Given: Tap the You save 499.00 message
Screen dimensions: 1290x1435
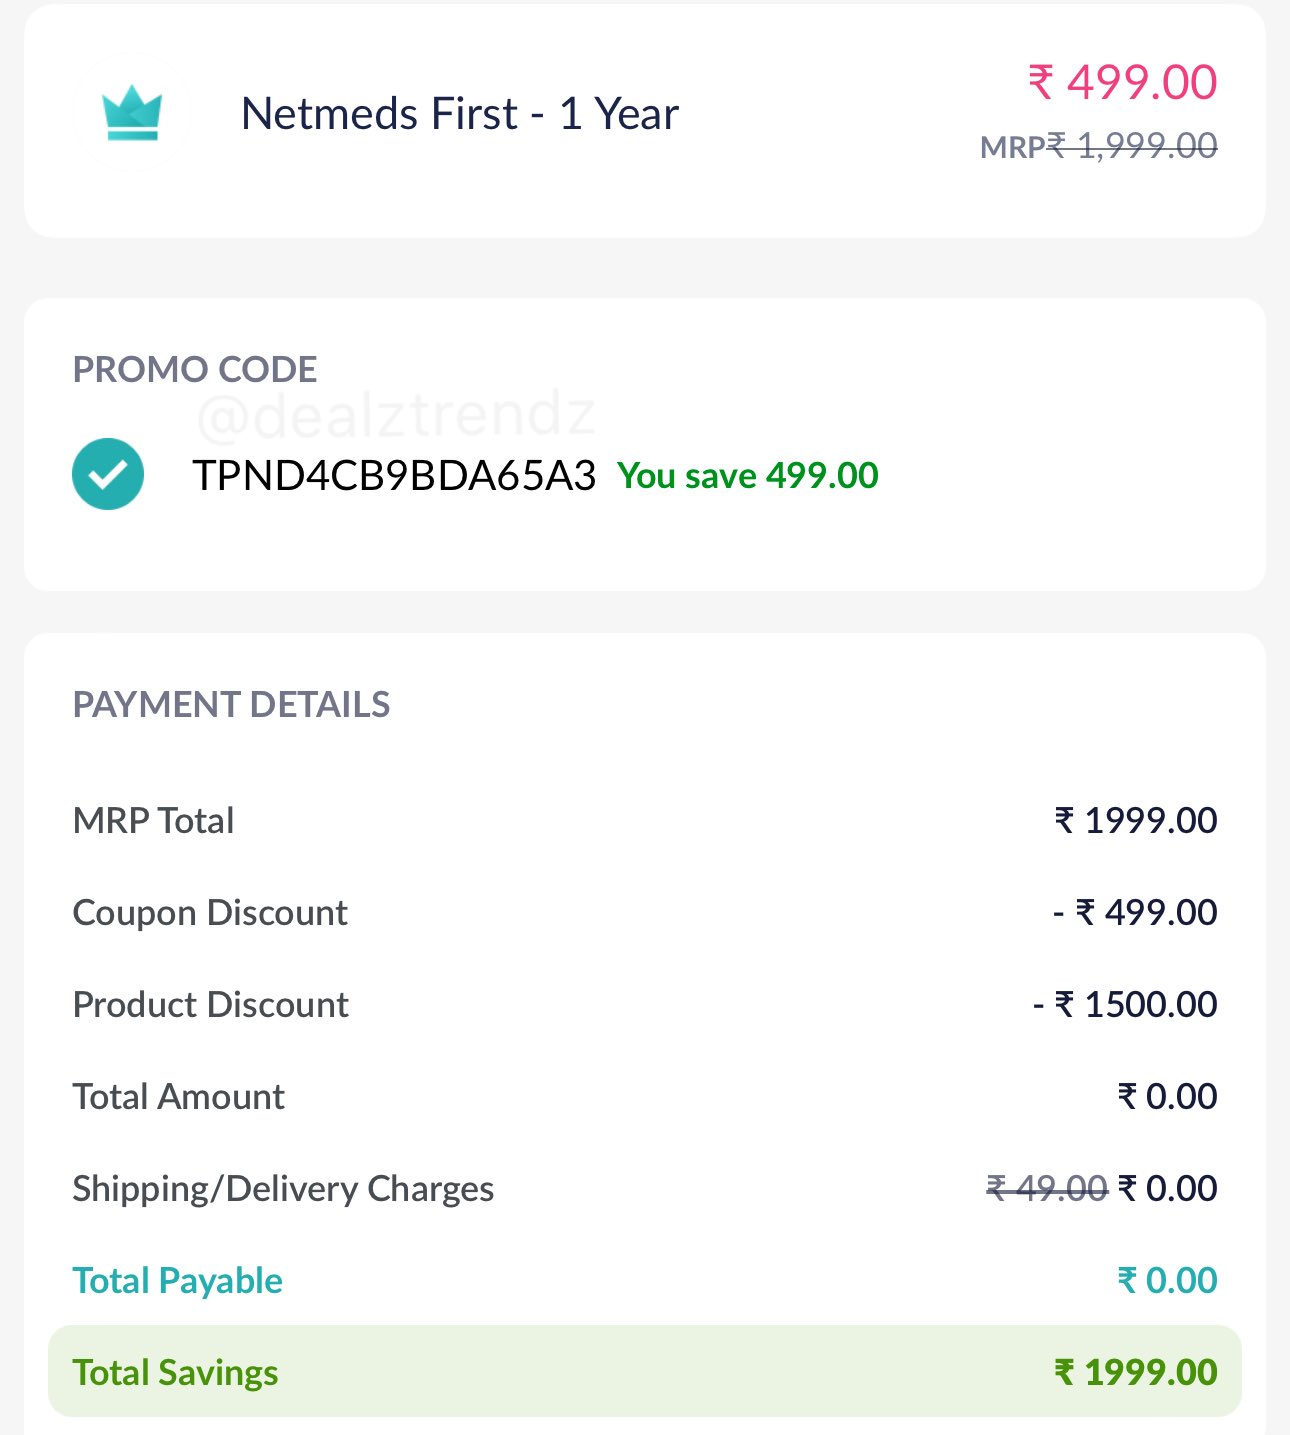Looking at the screenshot, I should pos(748,476).
